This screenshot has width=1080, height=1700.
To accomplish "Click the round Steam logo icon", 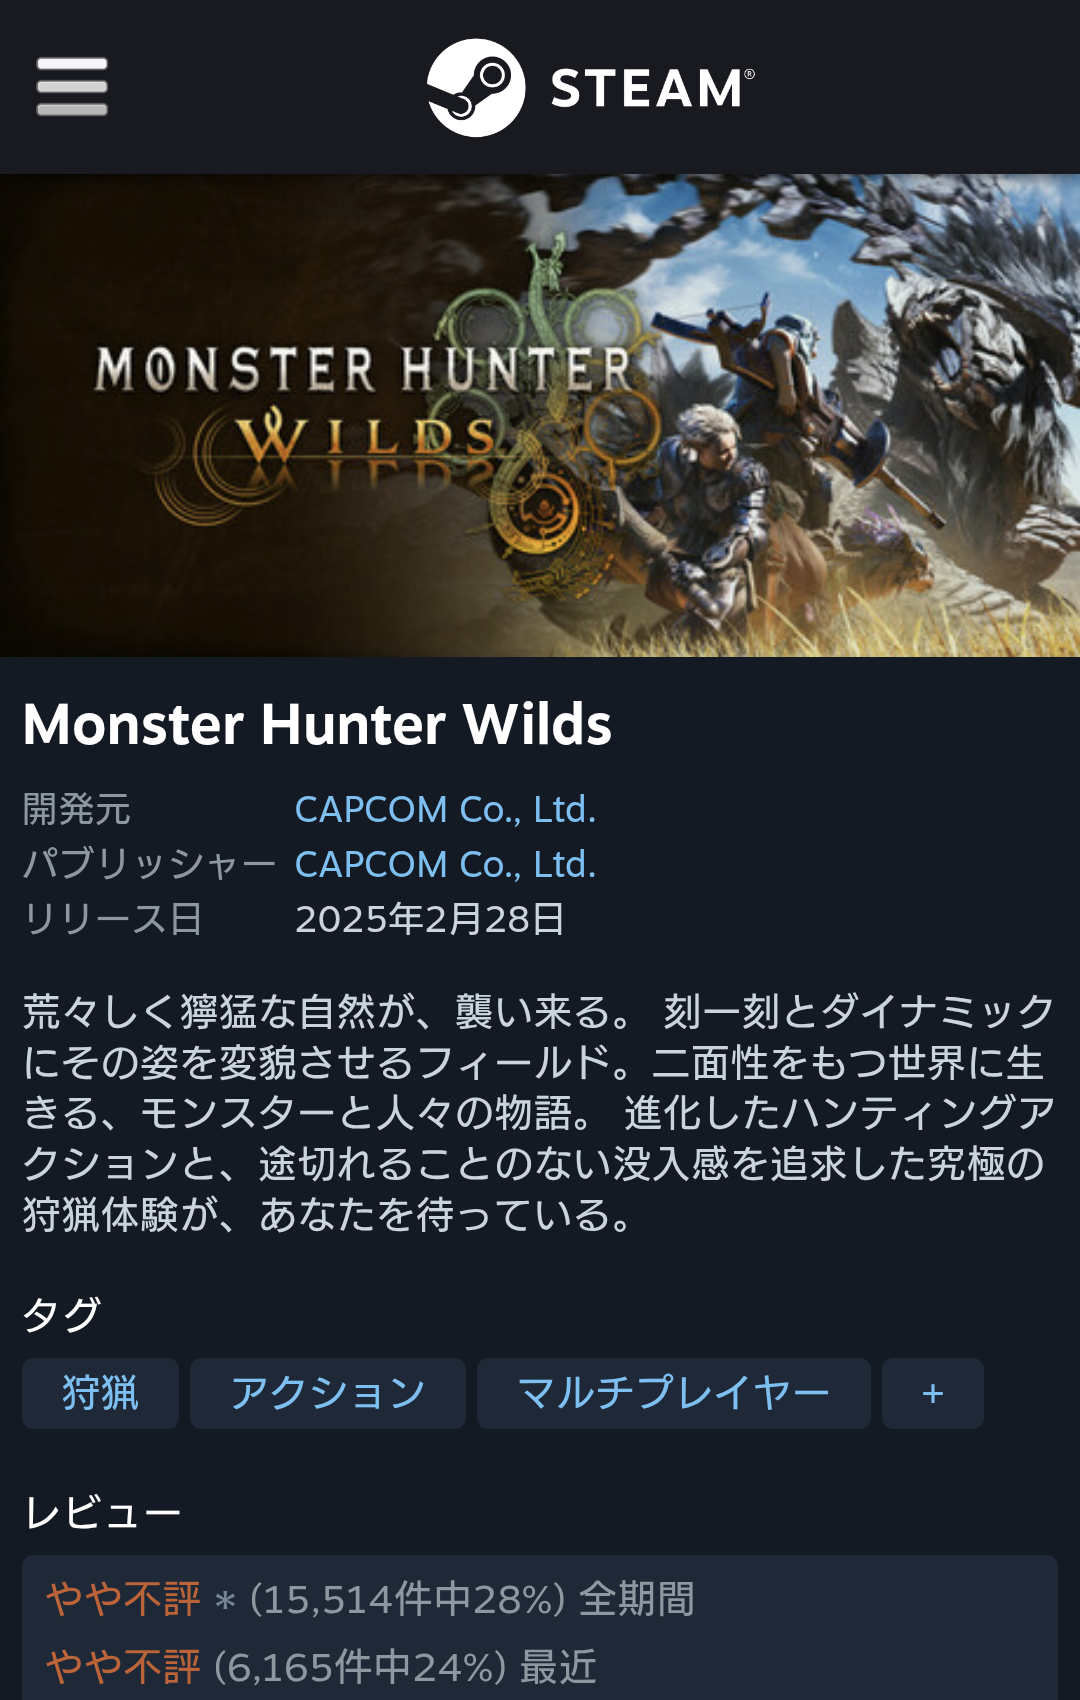I will pyautogui.click(x=476, y=88).
